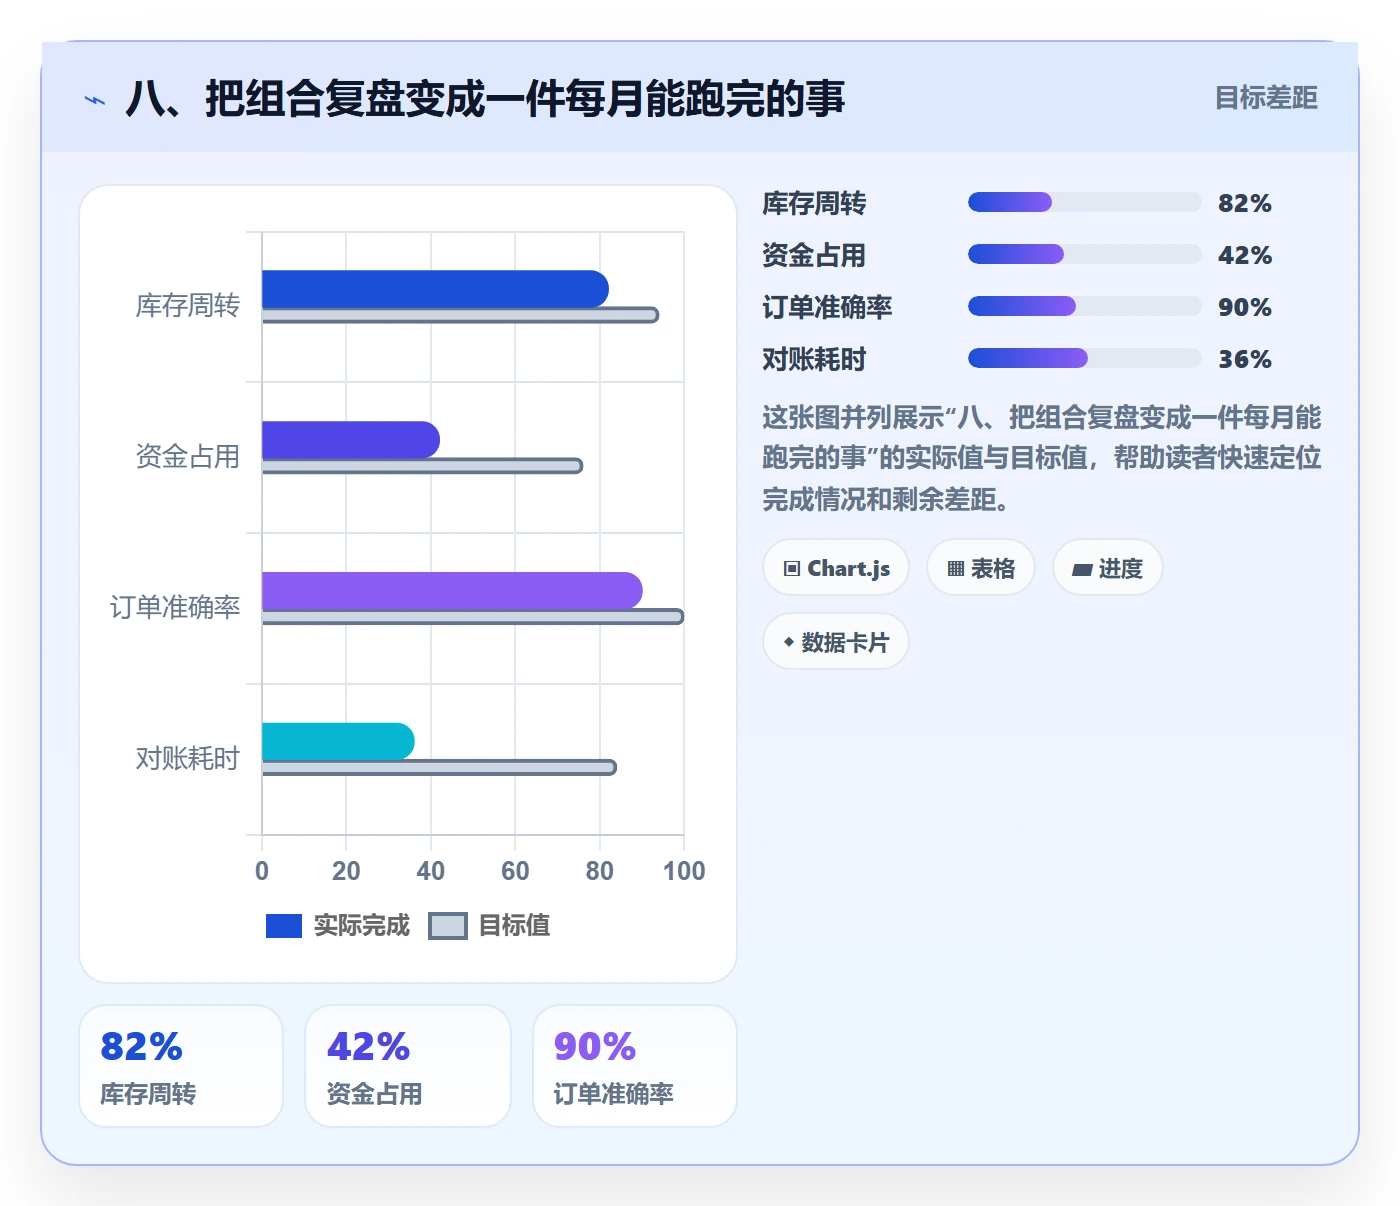The image size is (1400, 1206).
Task: Select the 进度 tag
Action: click(x=1107, y=568)
